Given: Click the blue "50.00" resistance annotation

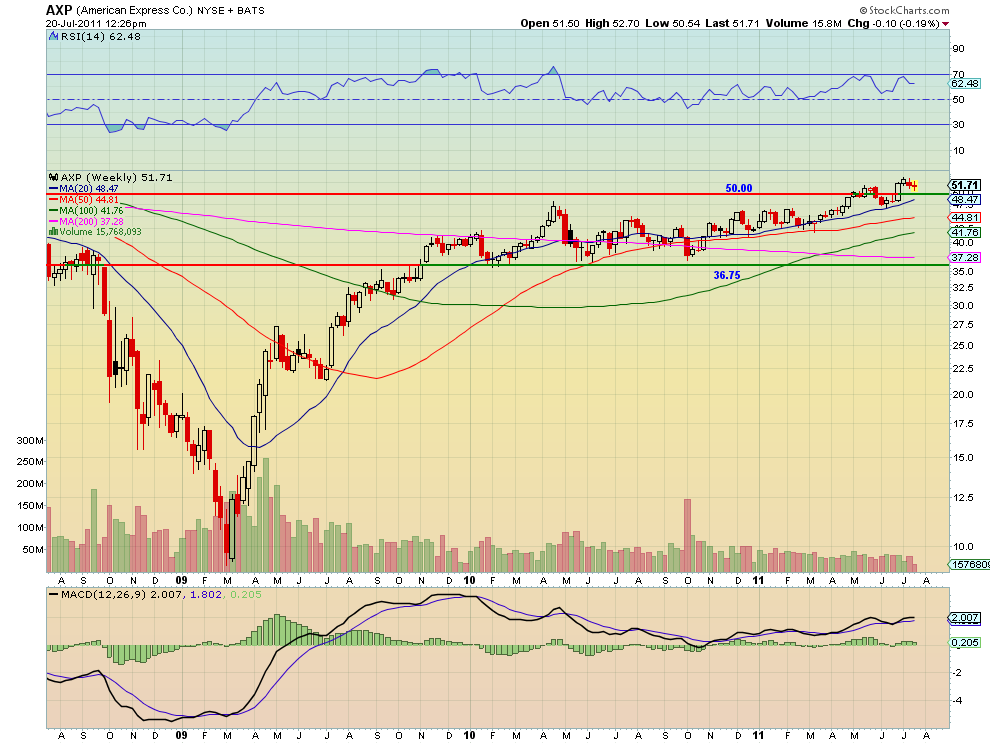Looking at the screenshot, I should pyautogui.click(x=739, y=188).
